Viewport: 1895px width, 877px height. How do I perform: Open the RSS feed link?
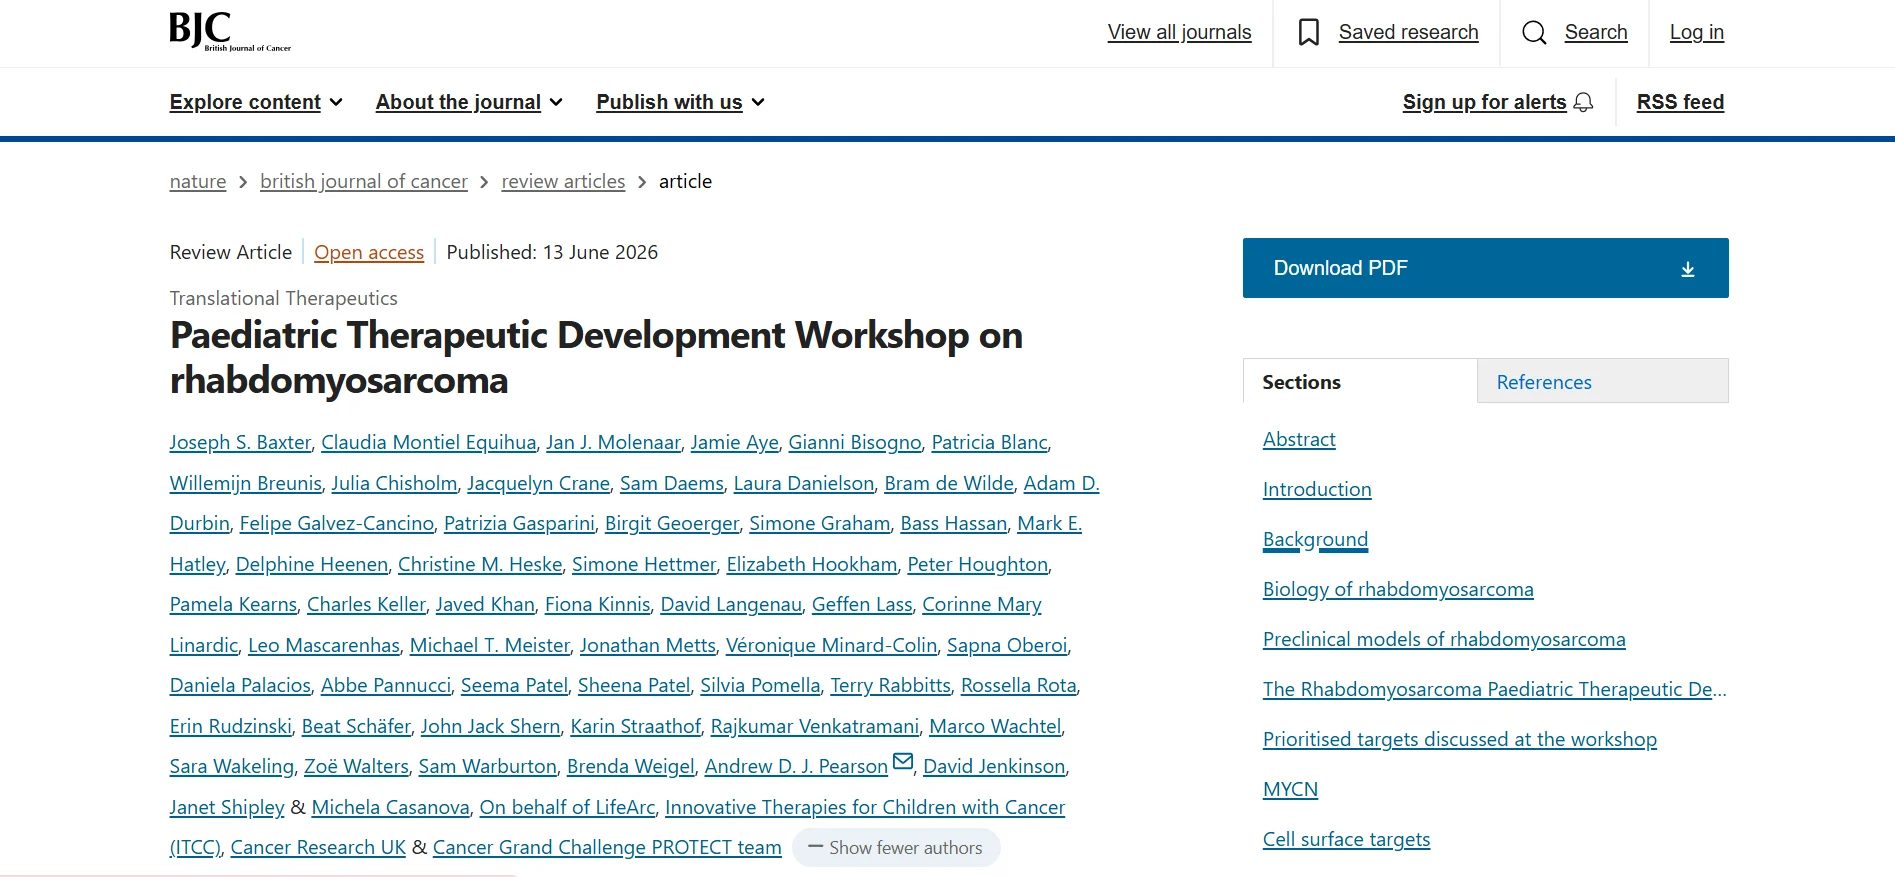(x=1680, y=102)
